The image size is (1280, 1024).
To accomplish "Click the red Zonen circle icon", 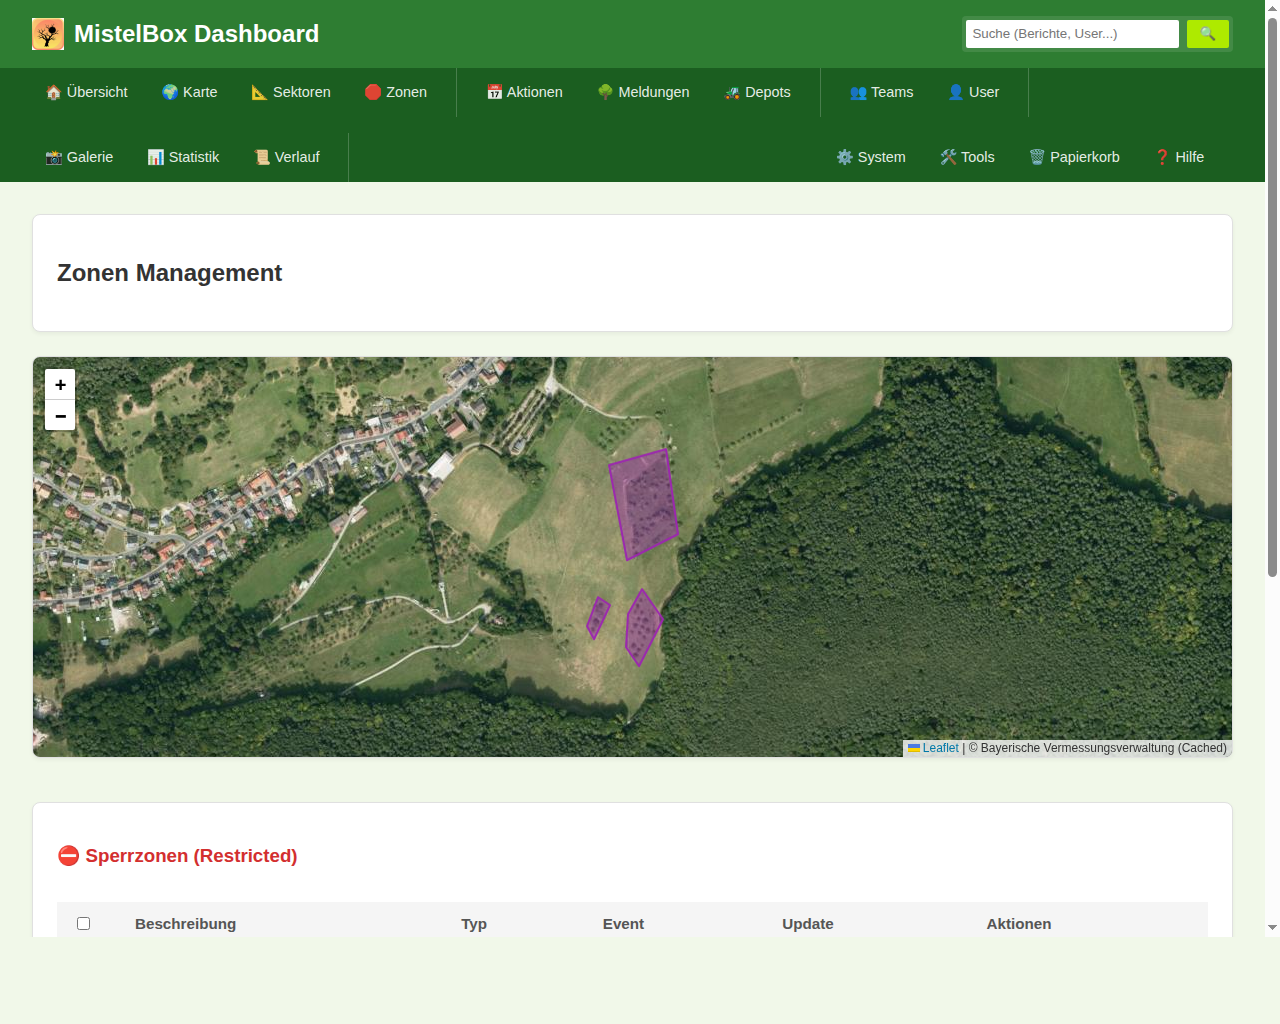I will click(373, 92).
